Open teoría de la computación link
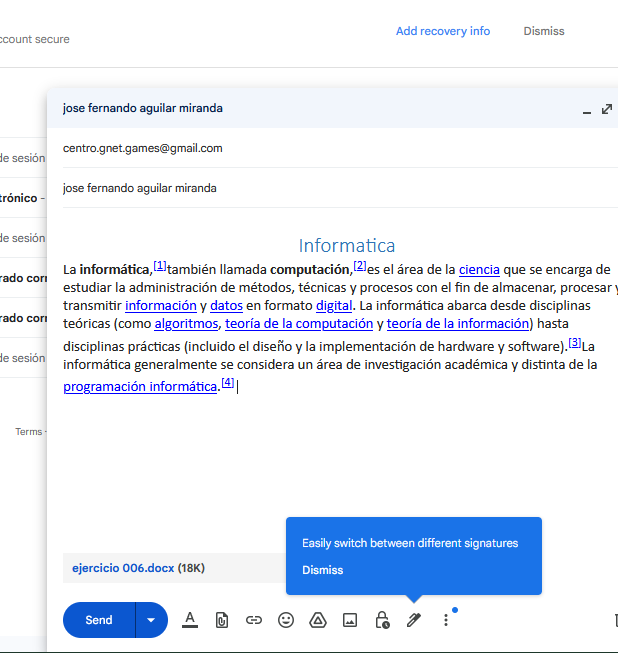618x653 pixels. tap(299, 324)
